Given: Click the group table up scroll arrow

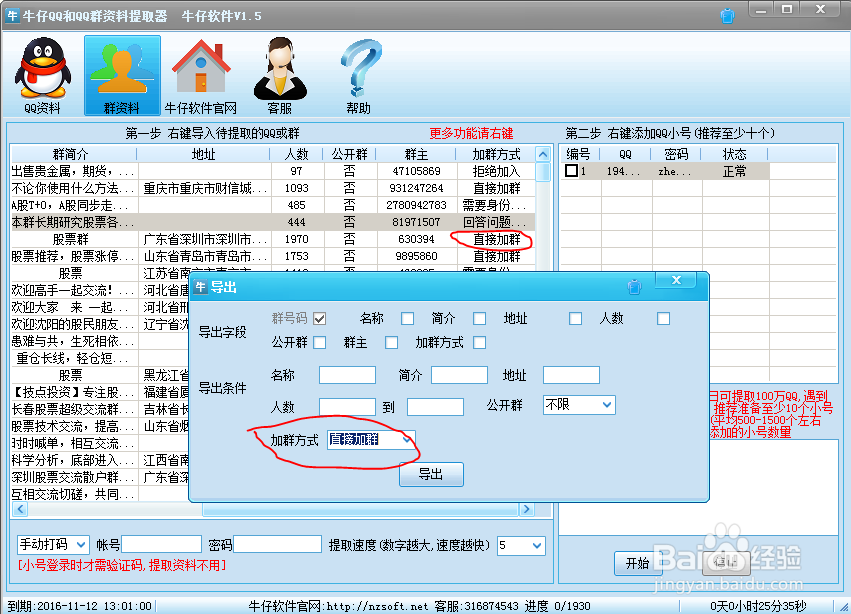Looking at the screenshot, I should (x=543, y=154).
